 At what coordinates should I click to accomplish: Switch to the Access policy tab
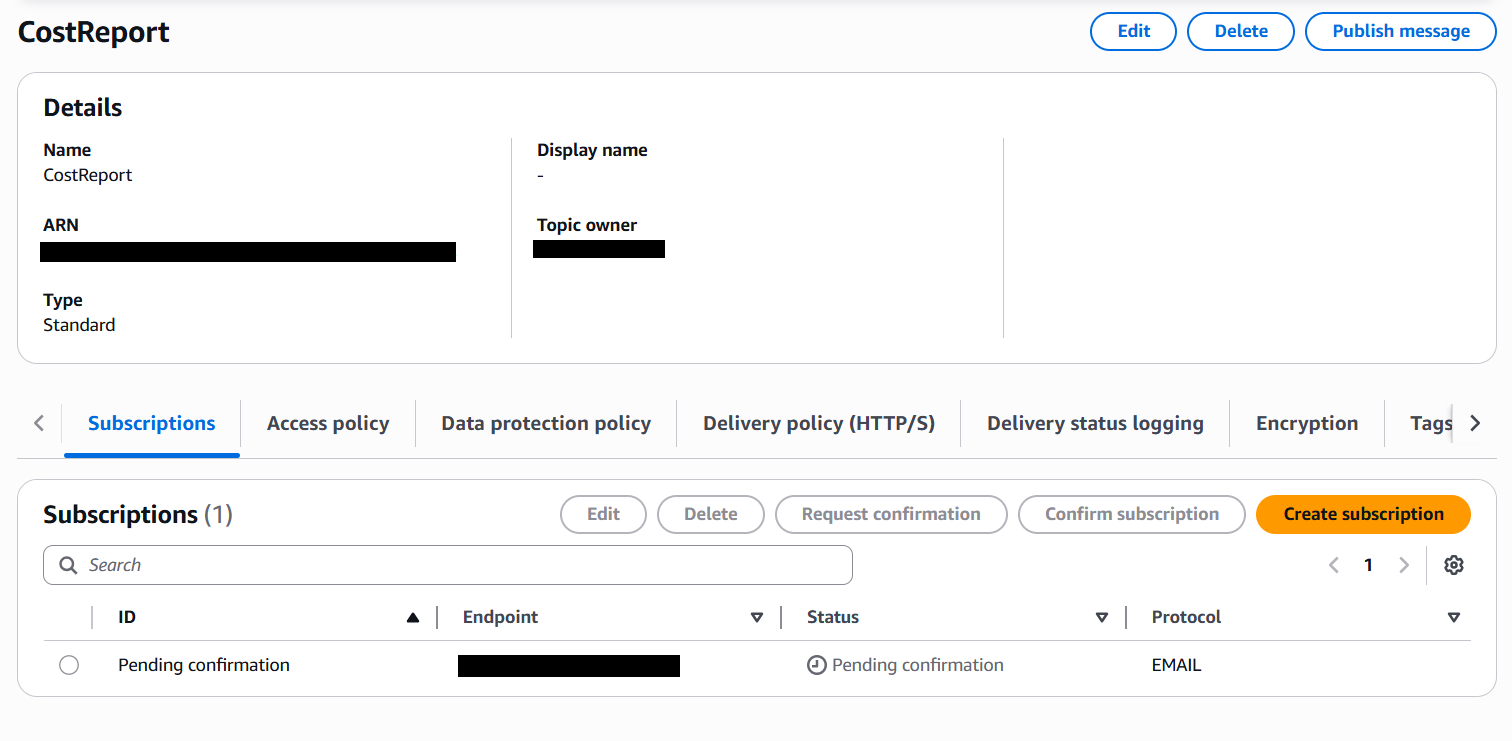(328, 423)
